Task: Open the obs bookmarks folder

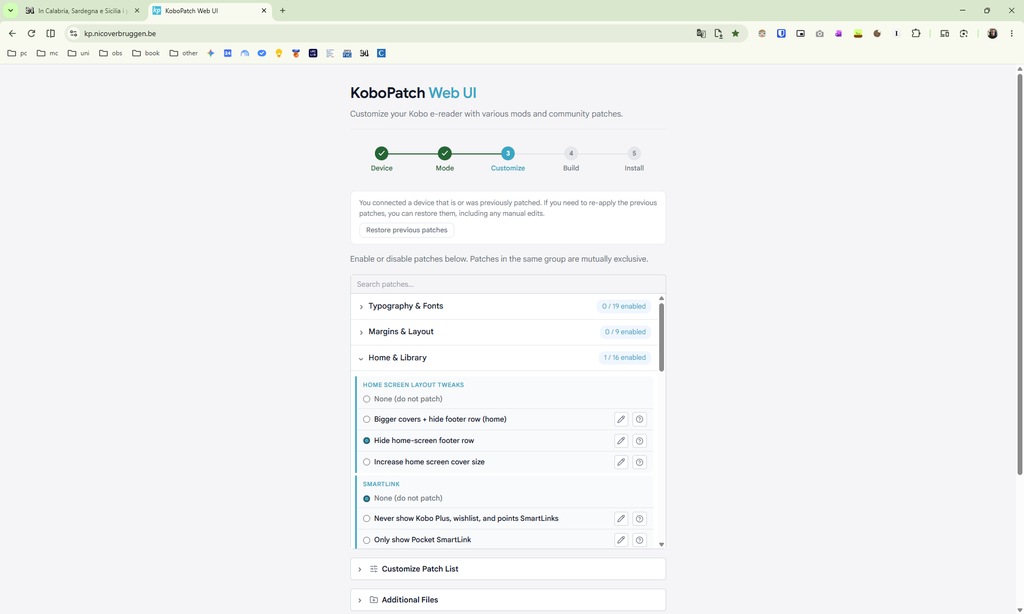Action: pyautogui.click(x=110, y=53)
